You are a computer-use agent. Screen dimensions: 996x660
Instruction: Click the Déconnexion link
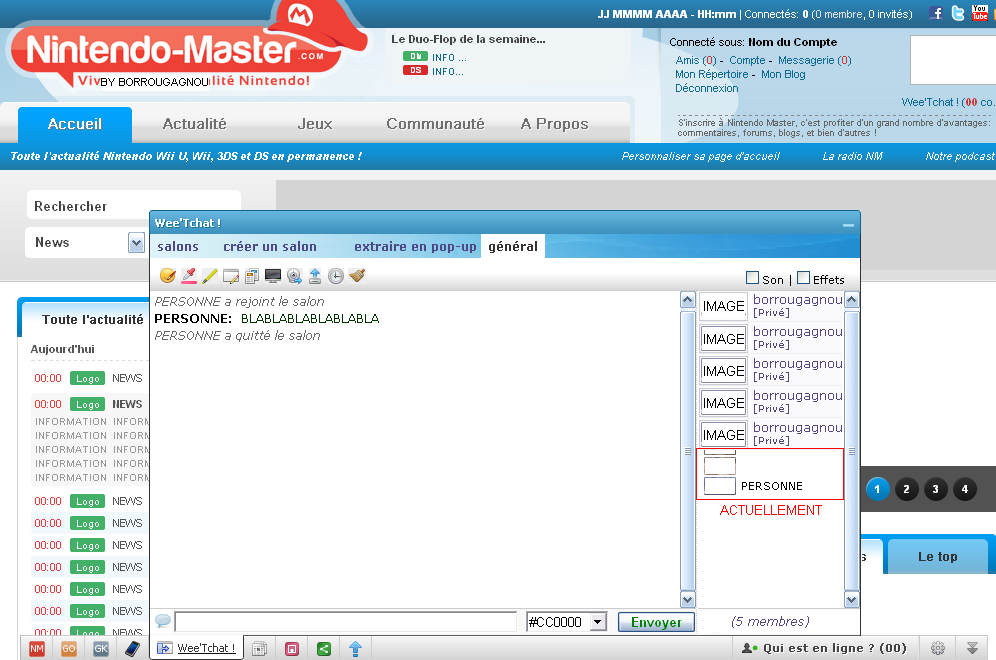[x=706, y=88]
